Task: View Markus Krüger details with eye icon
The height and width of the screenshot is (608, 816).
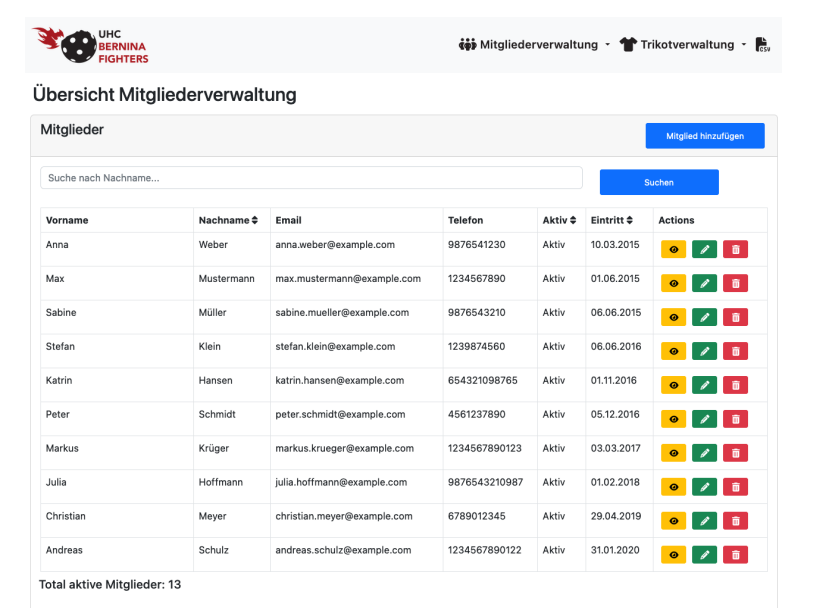Action: coord(673,453)
